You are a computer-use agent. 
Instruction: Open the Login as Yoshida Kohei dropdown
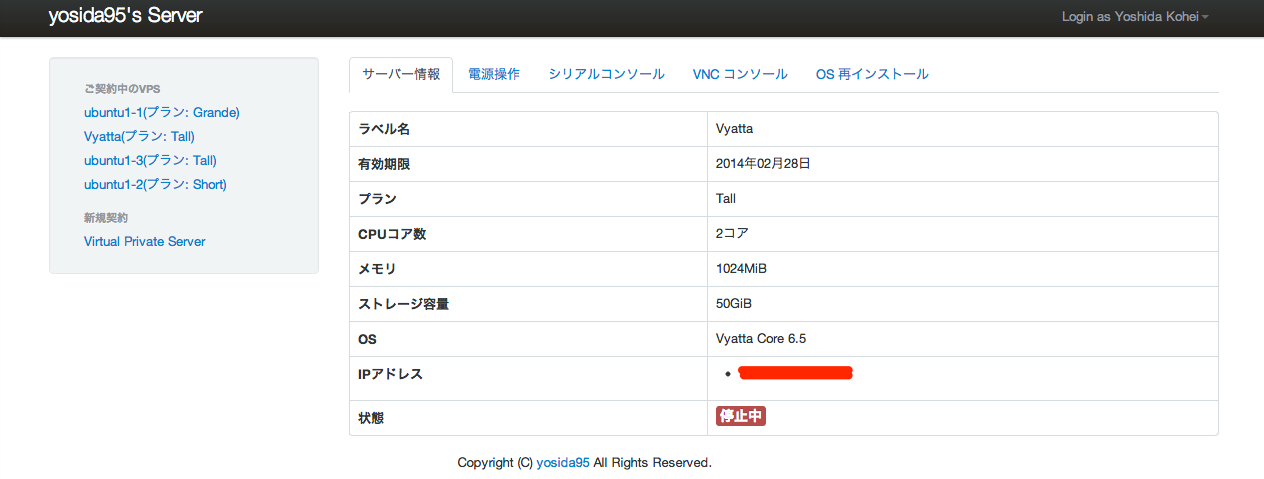[1135, 17]
